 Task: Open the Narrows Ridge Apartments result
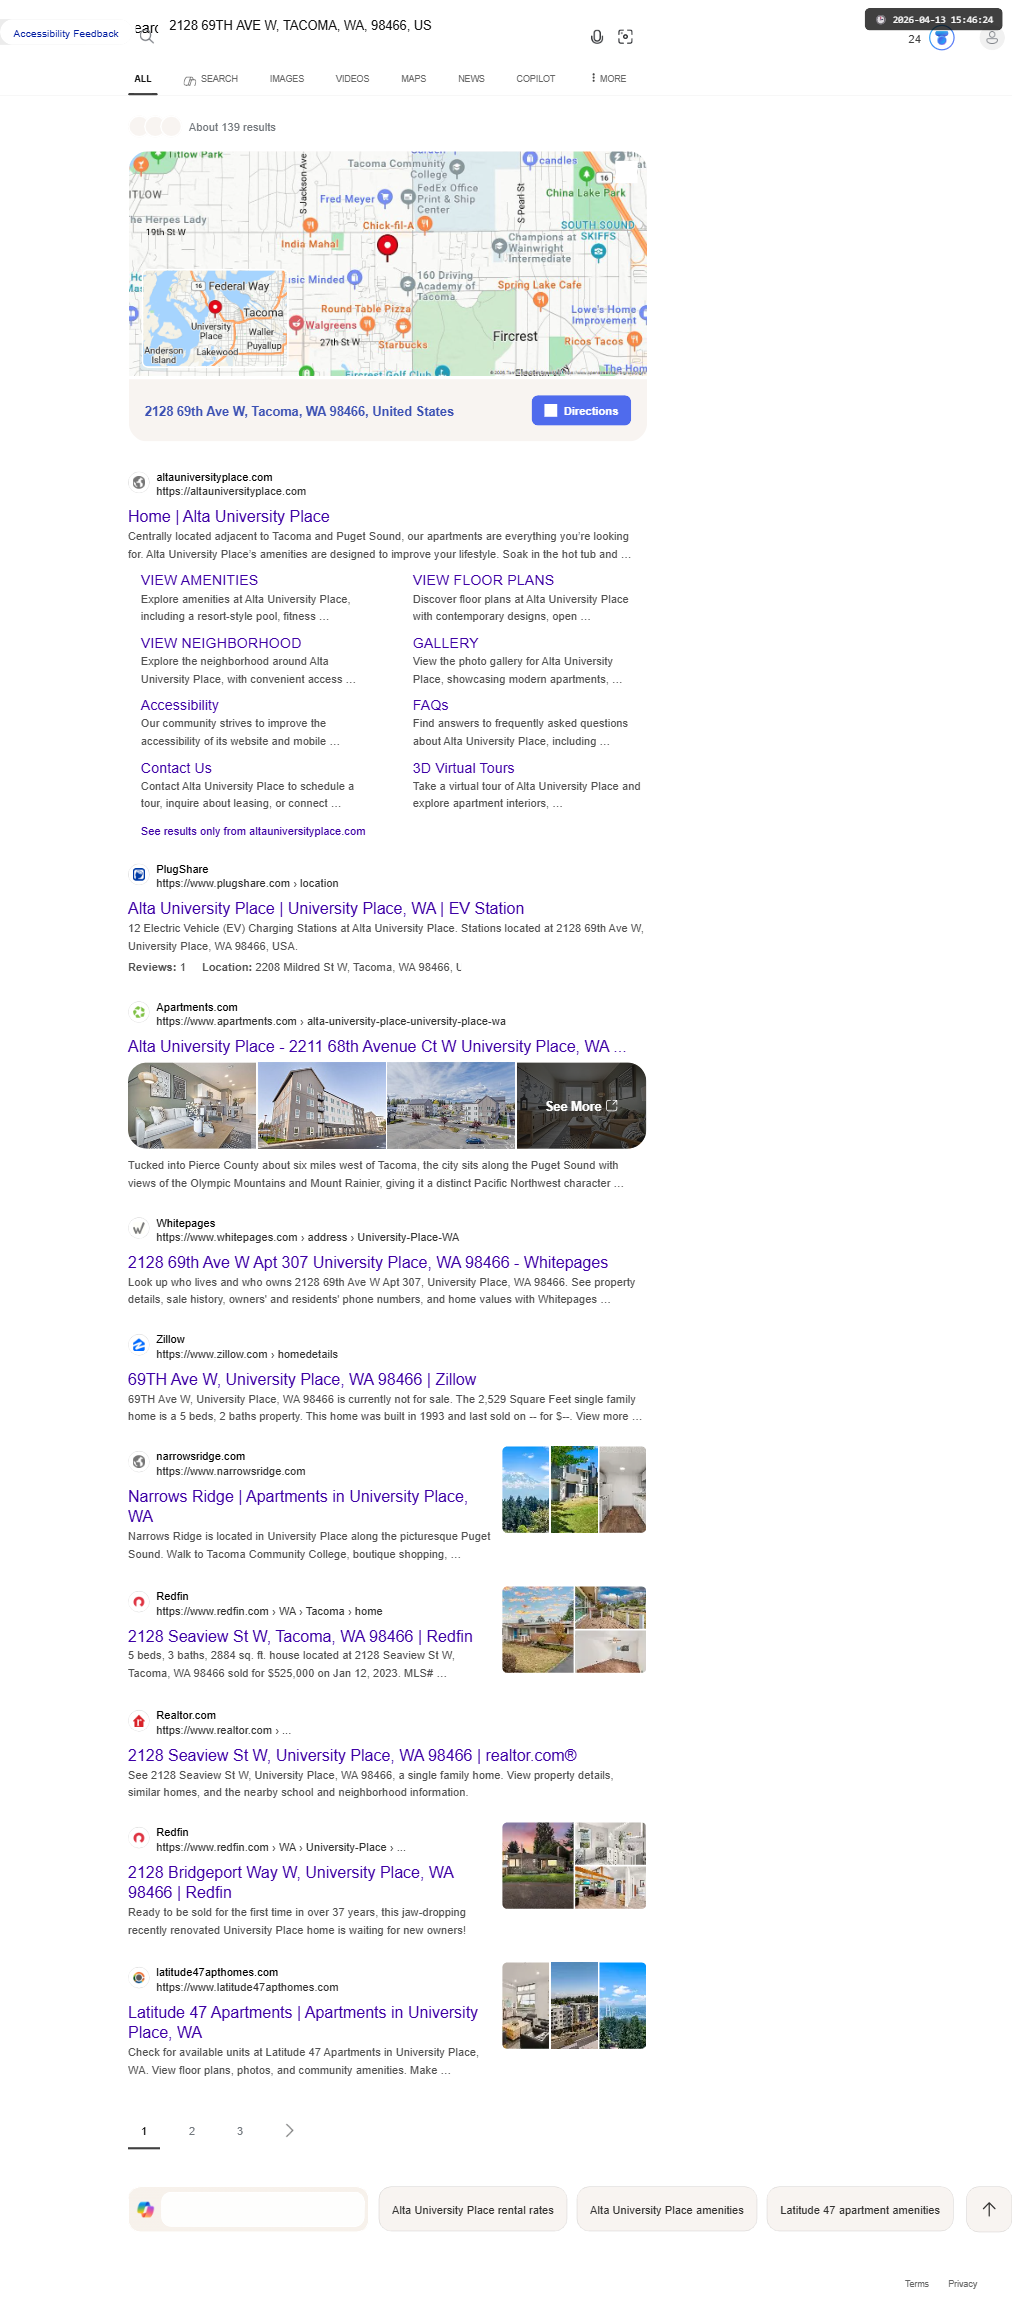point(298,1506)
